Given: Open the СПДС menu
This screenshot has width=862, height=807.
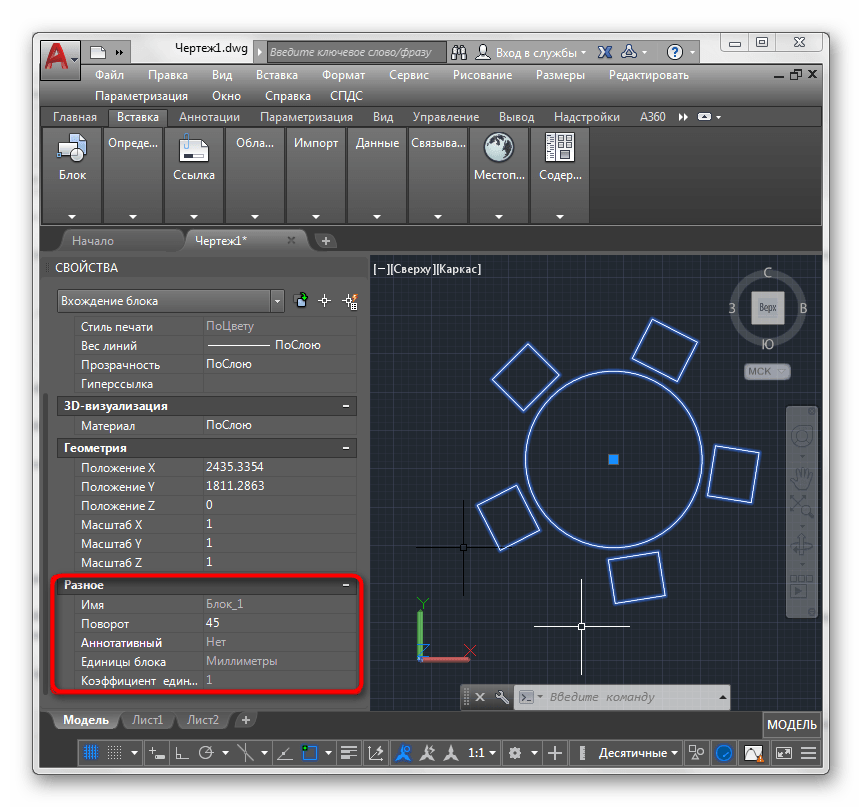Looking at the screenshot, I should pyautogui.click(x=346, y=96).
